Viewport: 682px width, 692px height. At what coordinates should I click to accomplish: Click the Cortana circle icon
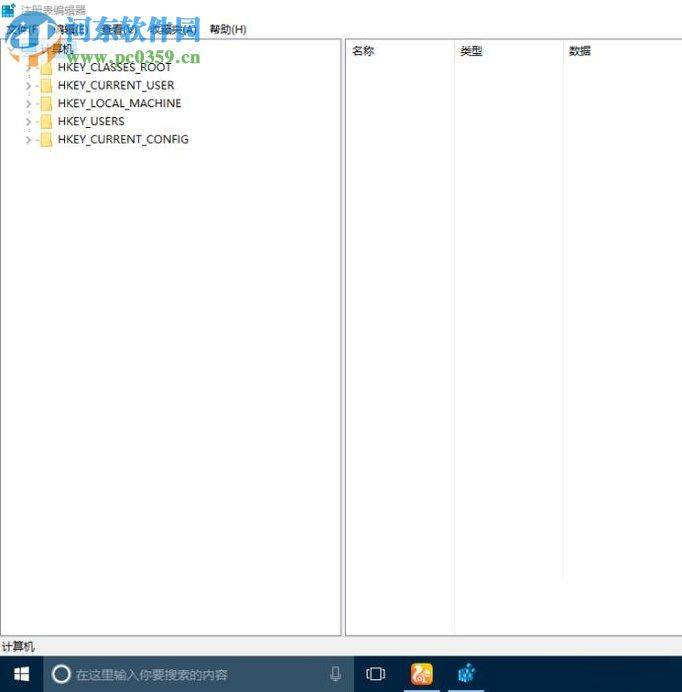[61, 674]
